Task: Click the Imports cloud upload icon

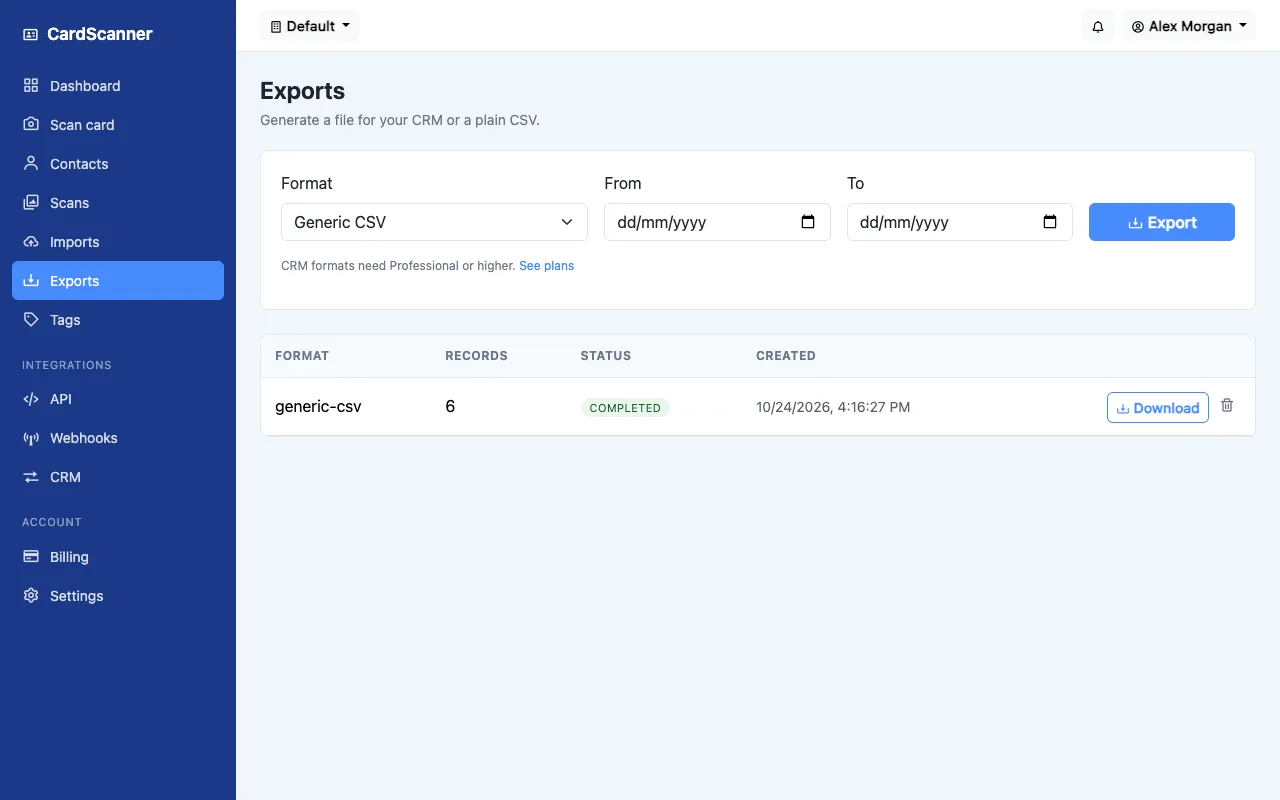Action: (x=31, y=242)
